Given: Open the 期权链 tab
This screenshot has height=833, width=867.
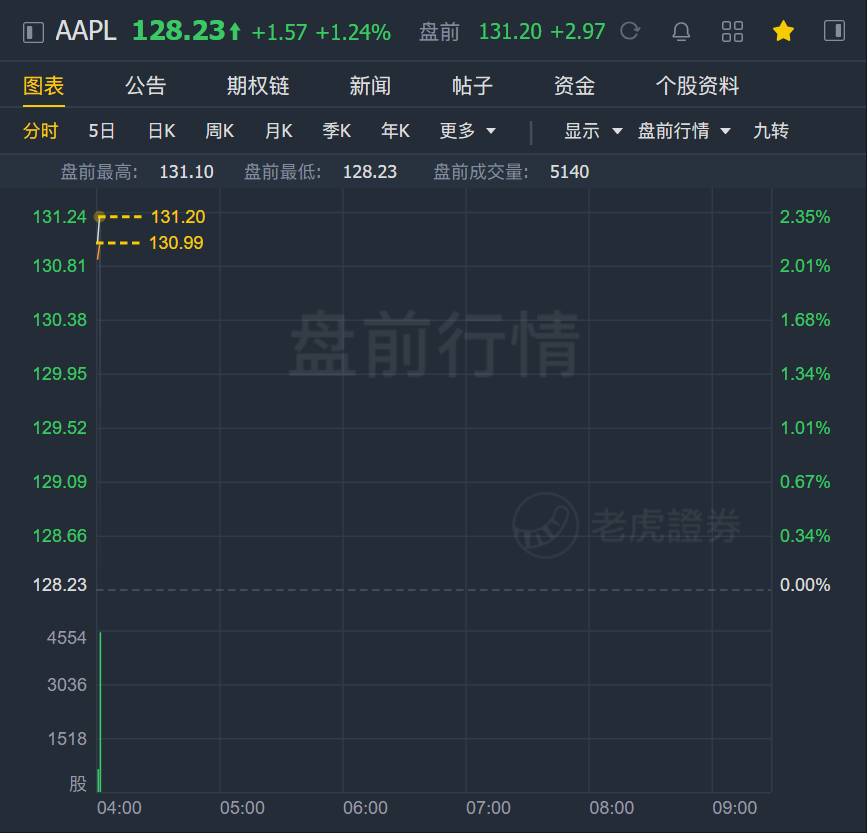Looking at the screenshot, I should pos(258,86).
